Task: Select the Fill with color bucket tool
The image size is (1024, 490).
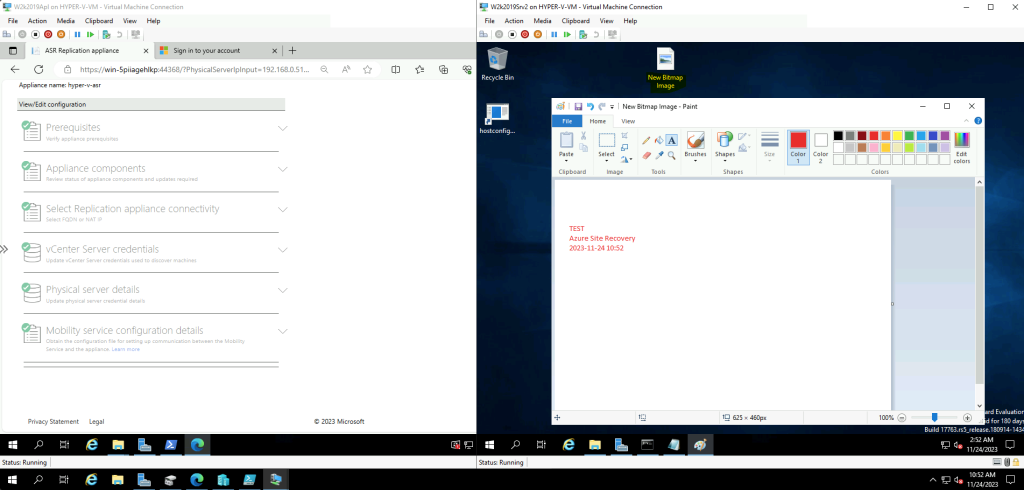Action: (659, 140)
